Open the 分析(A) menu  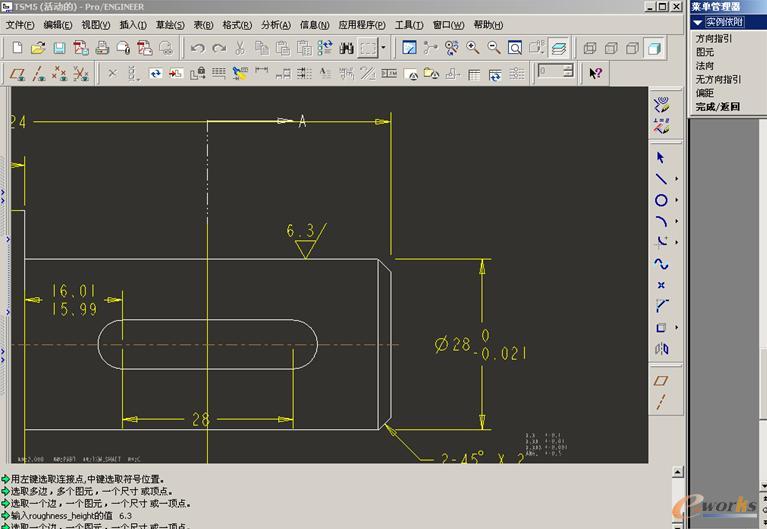(x=276, y=25)
